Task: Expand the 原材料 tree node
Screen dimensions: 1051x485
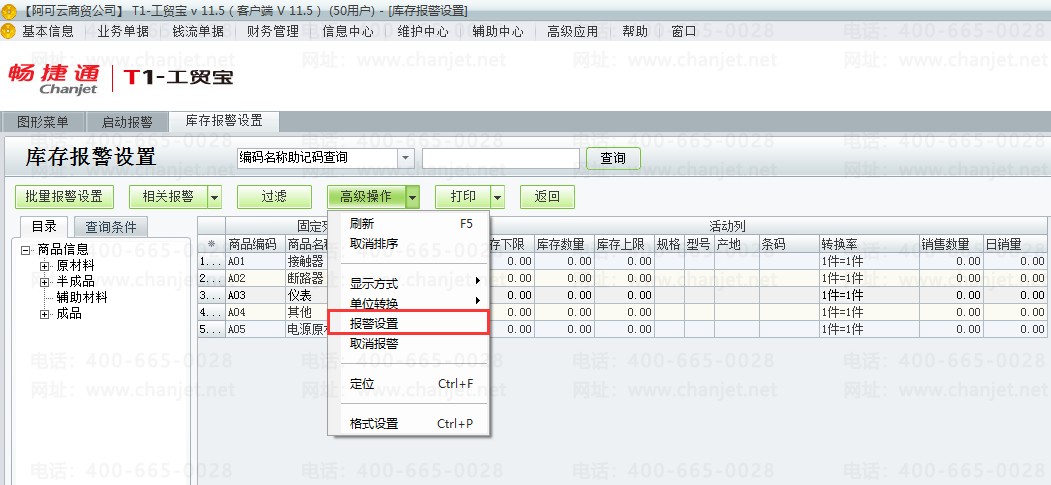Action: click(x=45, y=266)
